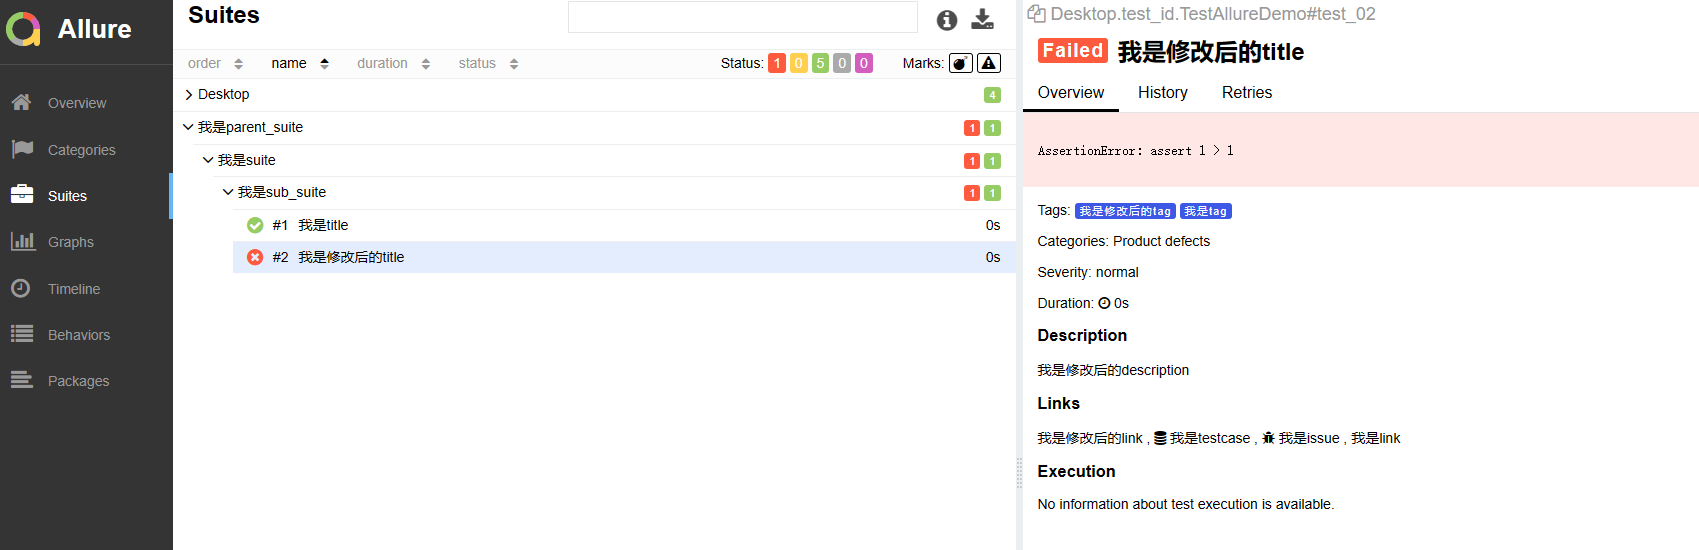The width and height of the screenshot is (1699, 550).
Task: Download the suites data as CSV
Action: tap(982, 20)
